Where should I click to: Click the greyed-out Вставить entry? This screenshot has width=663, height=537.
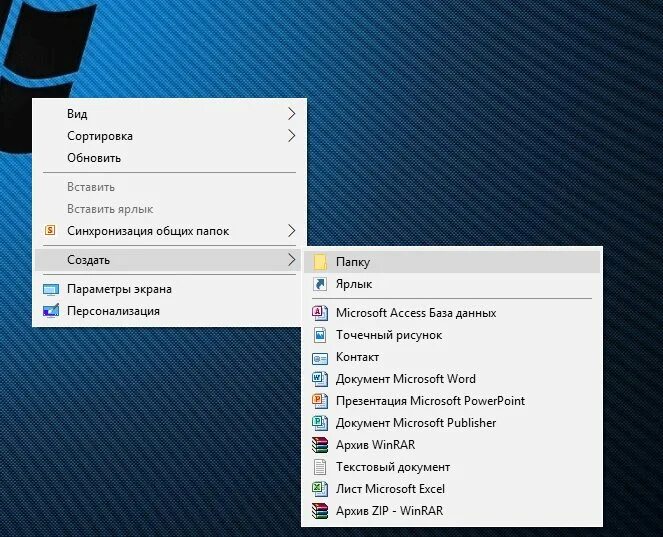tap(169, 187)
